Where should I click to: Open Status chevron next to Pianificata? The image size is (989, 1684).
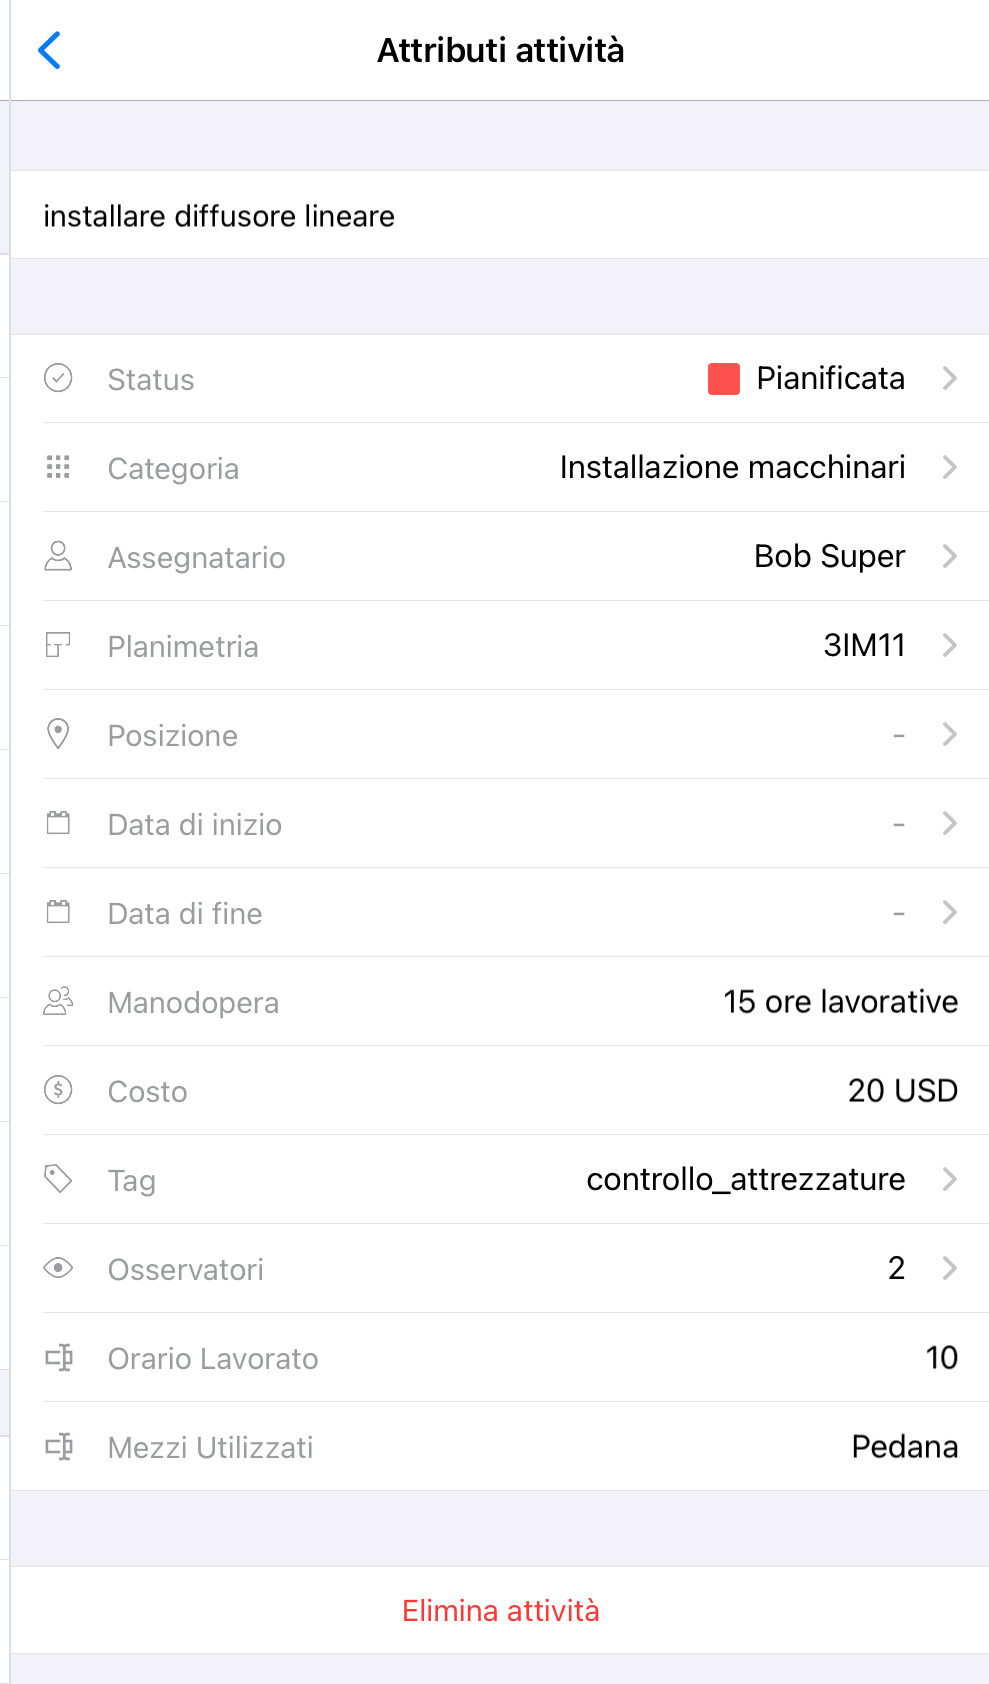pos(949,378)
